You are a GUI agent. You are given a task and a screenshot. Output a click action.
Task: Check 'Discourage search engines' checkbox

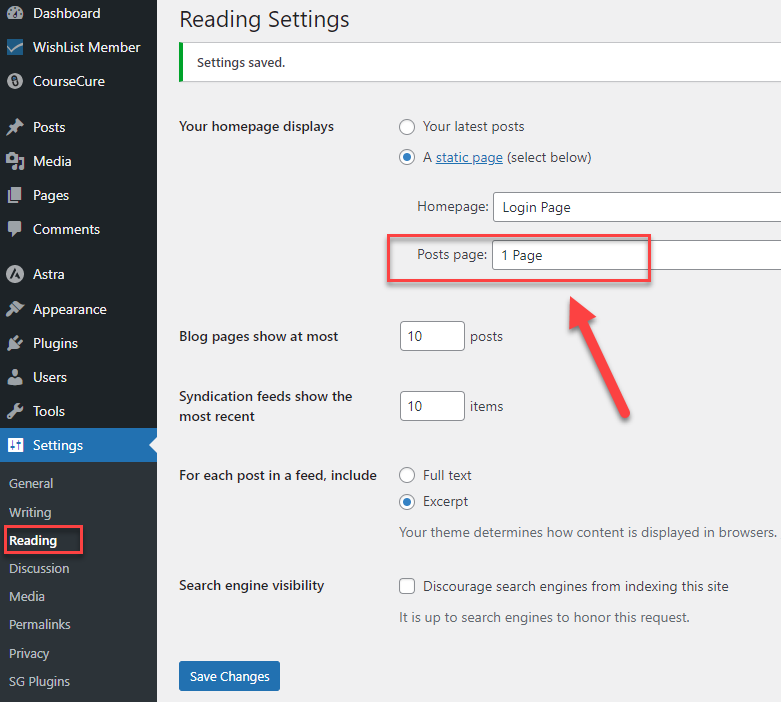click(407, 586)
